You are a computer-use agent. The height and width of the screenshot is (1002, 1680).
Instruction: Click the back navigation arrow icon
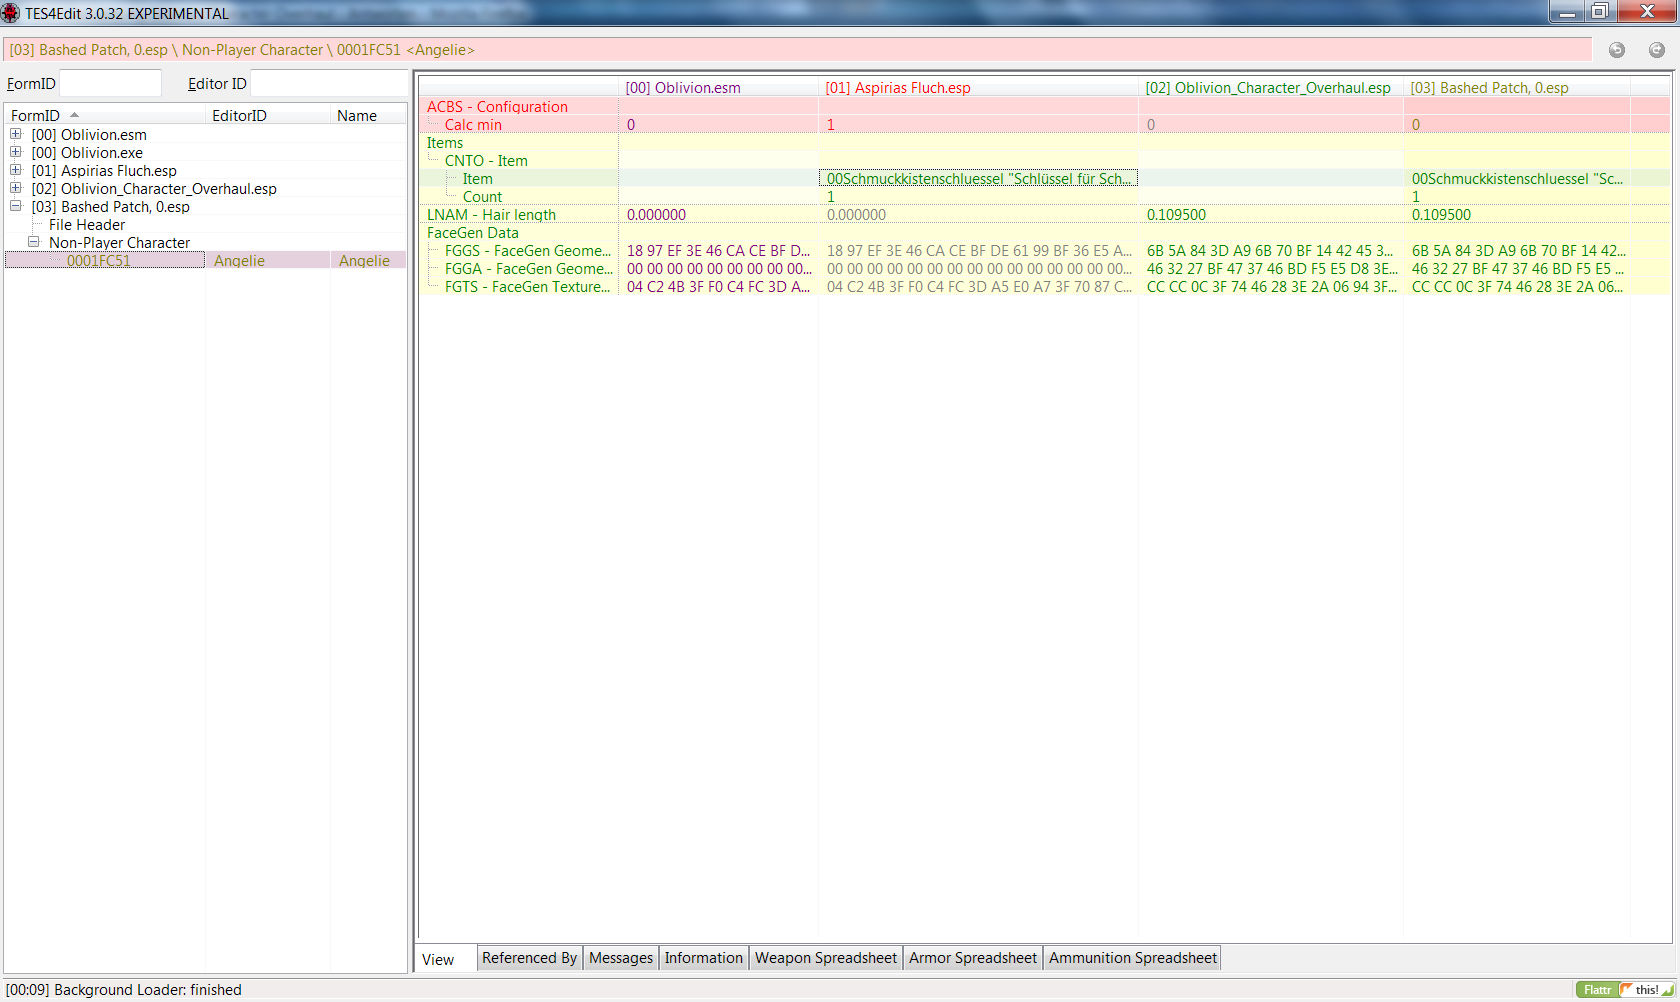(x=1616, y=50)
